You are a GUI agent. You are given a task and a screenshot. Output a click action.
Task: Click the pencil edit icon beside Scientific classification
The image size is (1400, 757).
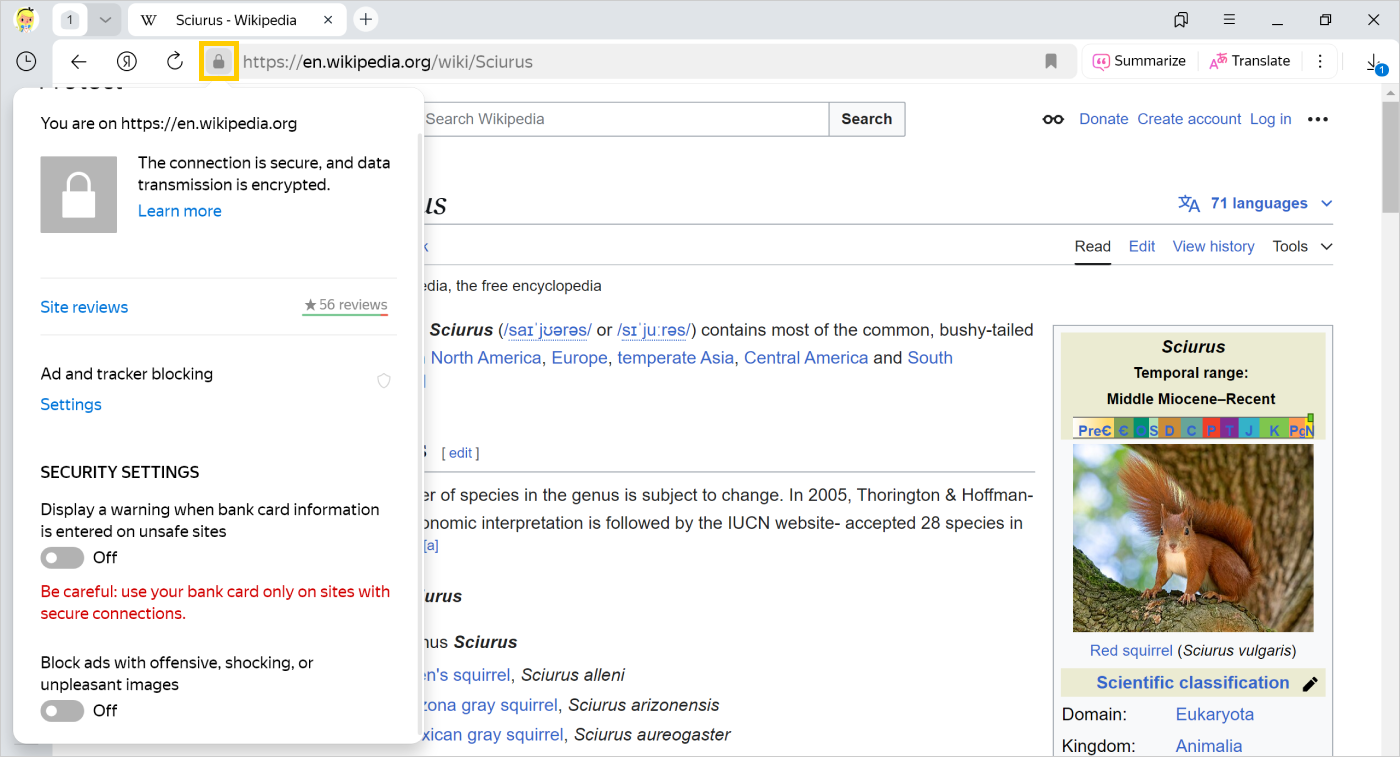1310,684
